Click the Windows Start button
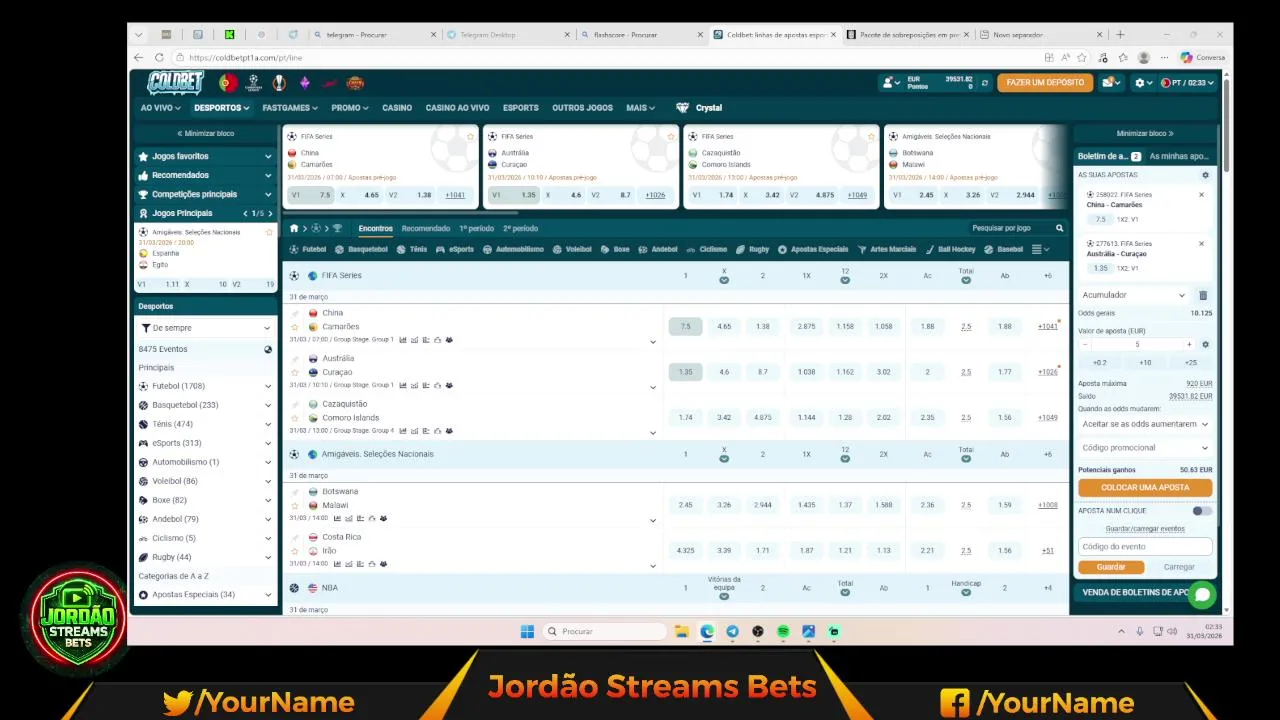 tap(527, 631)
